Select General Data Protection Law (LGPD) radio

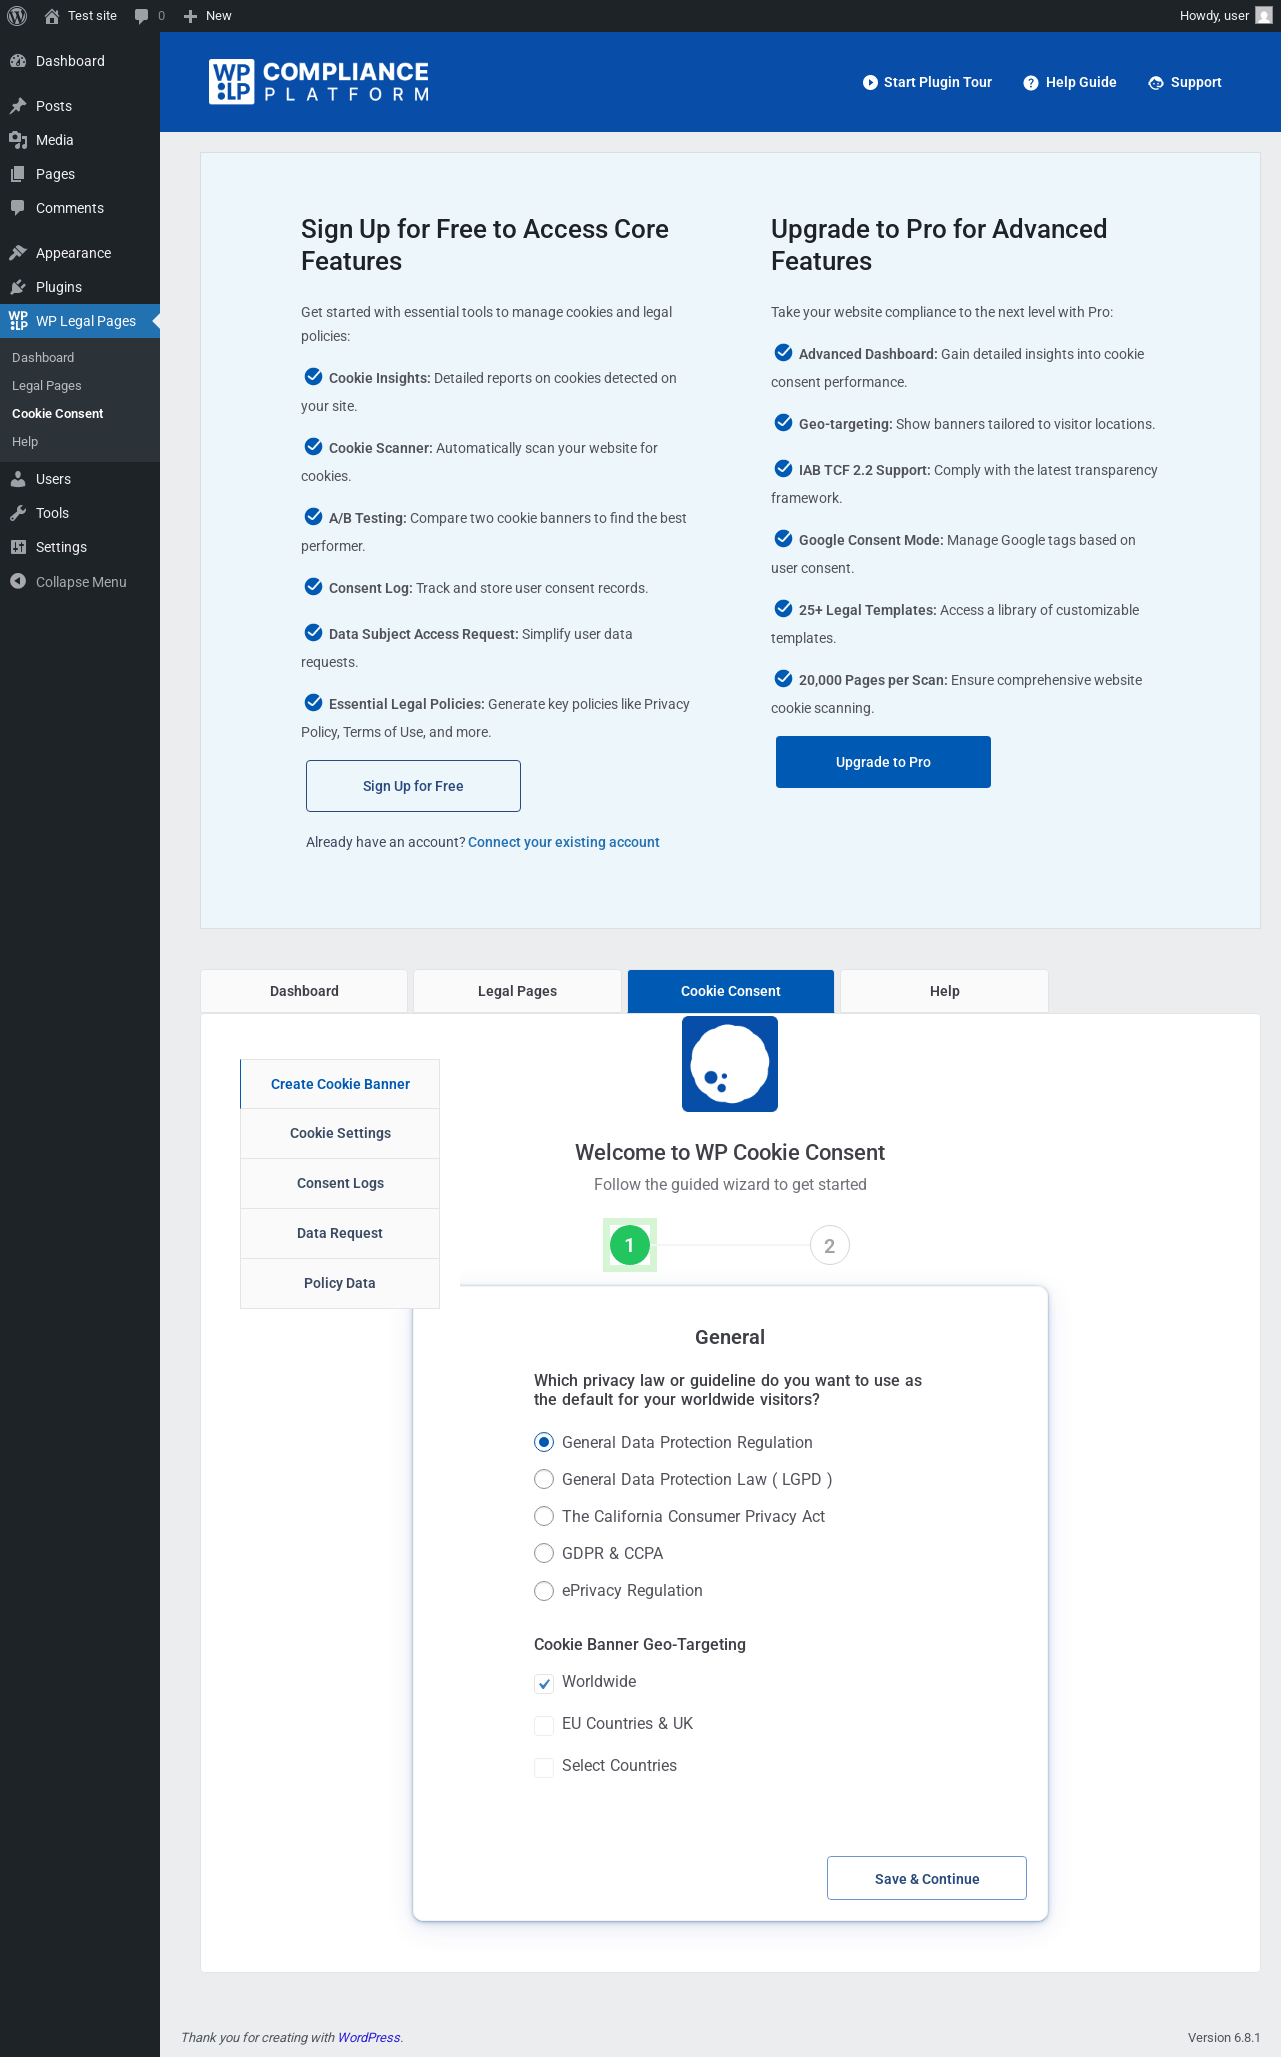(544, 1479)
